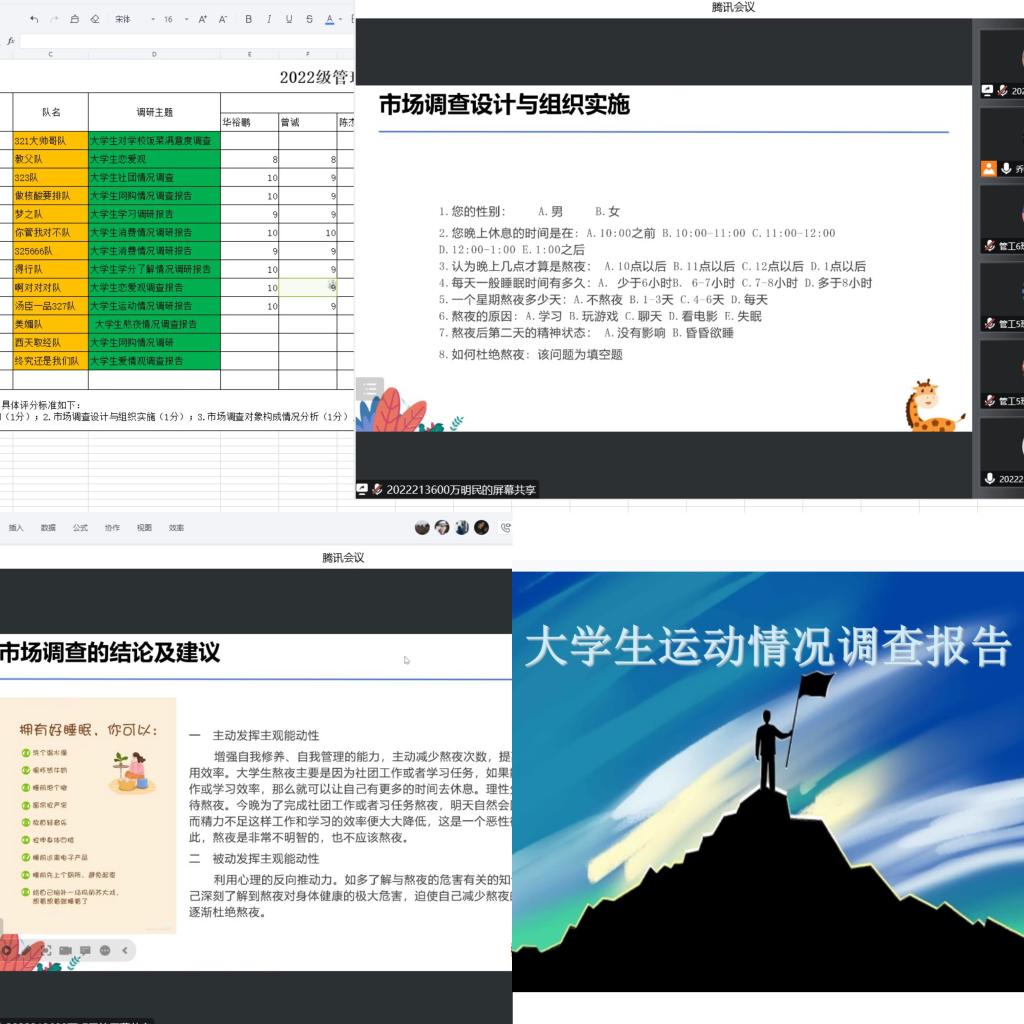The width and height of the screenshot is (1024, 1024).
Task: Click the clear formatting eraser icon
Action: tap(95, 19)
